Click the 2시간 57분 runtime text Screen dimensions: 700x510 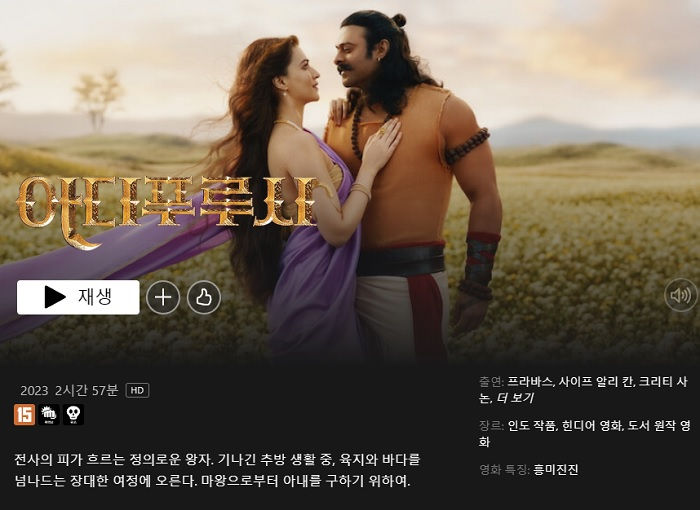87,390
